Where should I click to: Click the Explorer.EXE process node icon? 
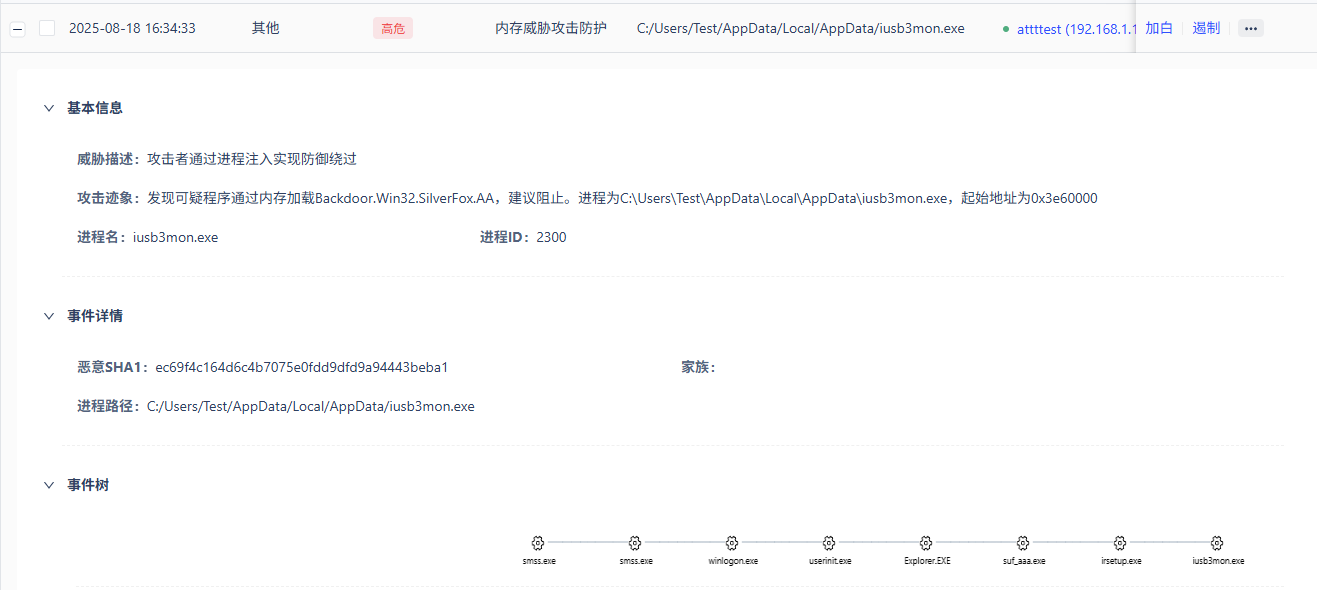coord(926,543)
